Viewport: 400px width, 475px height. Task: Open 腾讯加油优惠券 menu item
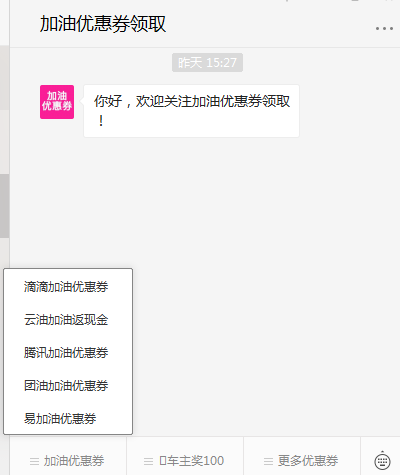(66, 353)
